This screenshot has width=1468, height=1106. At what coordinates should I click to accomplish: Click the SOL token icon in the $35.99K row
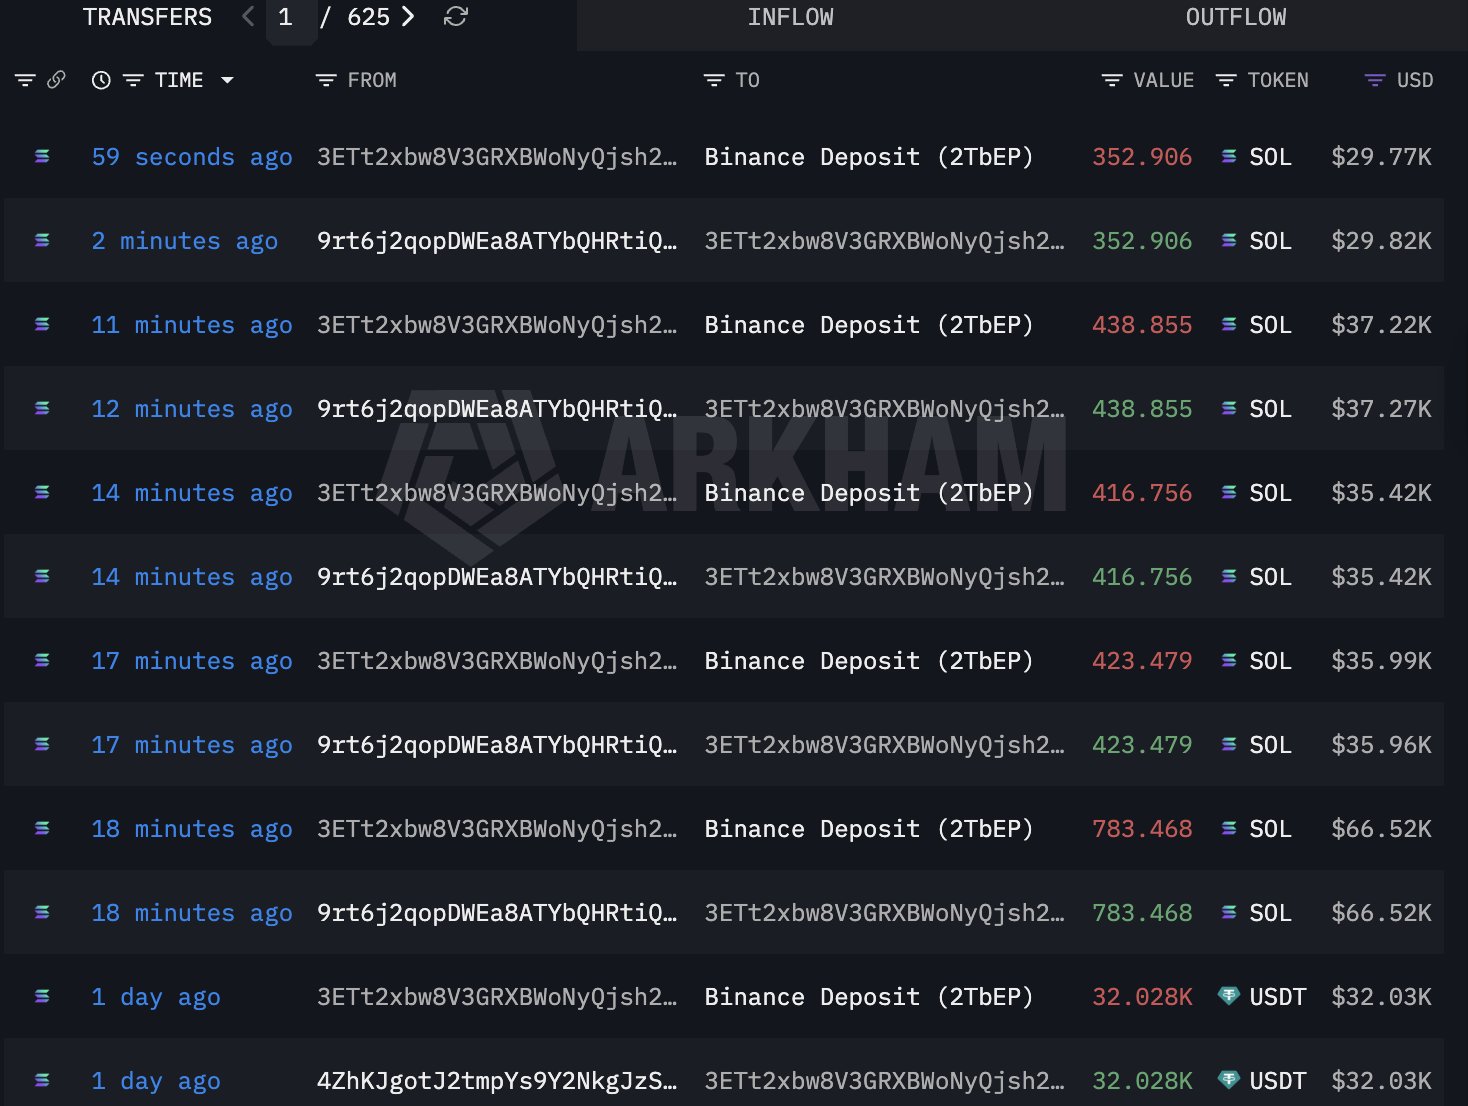[1229, 660]
